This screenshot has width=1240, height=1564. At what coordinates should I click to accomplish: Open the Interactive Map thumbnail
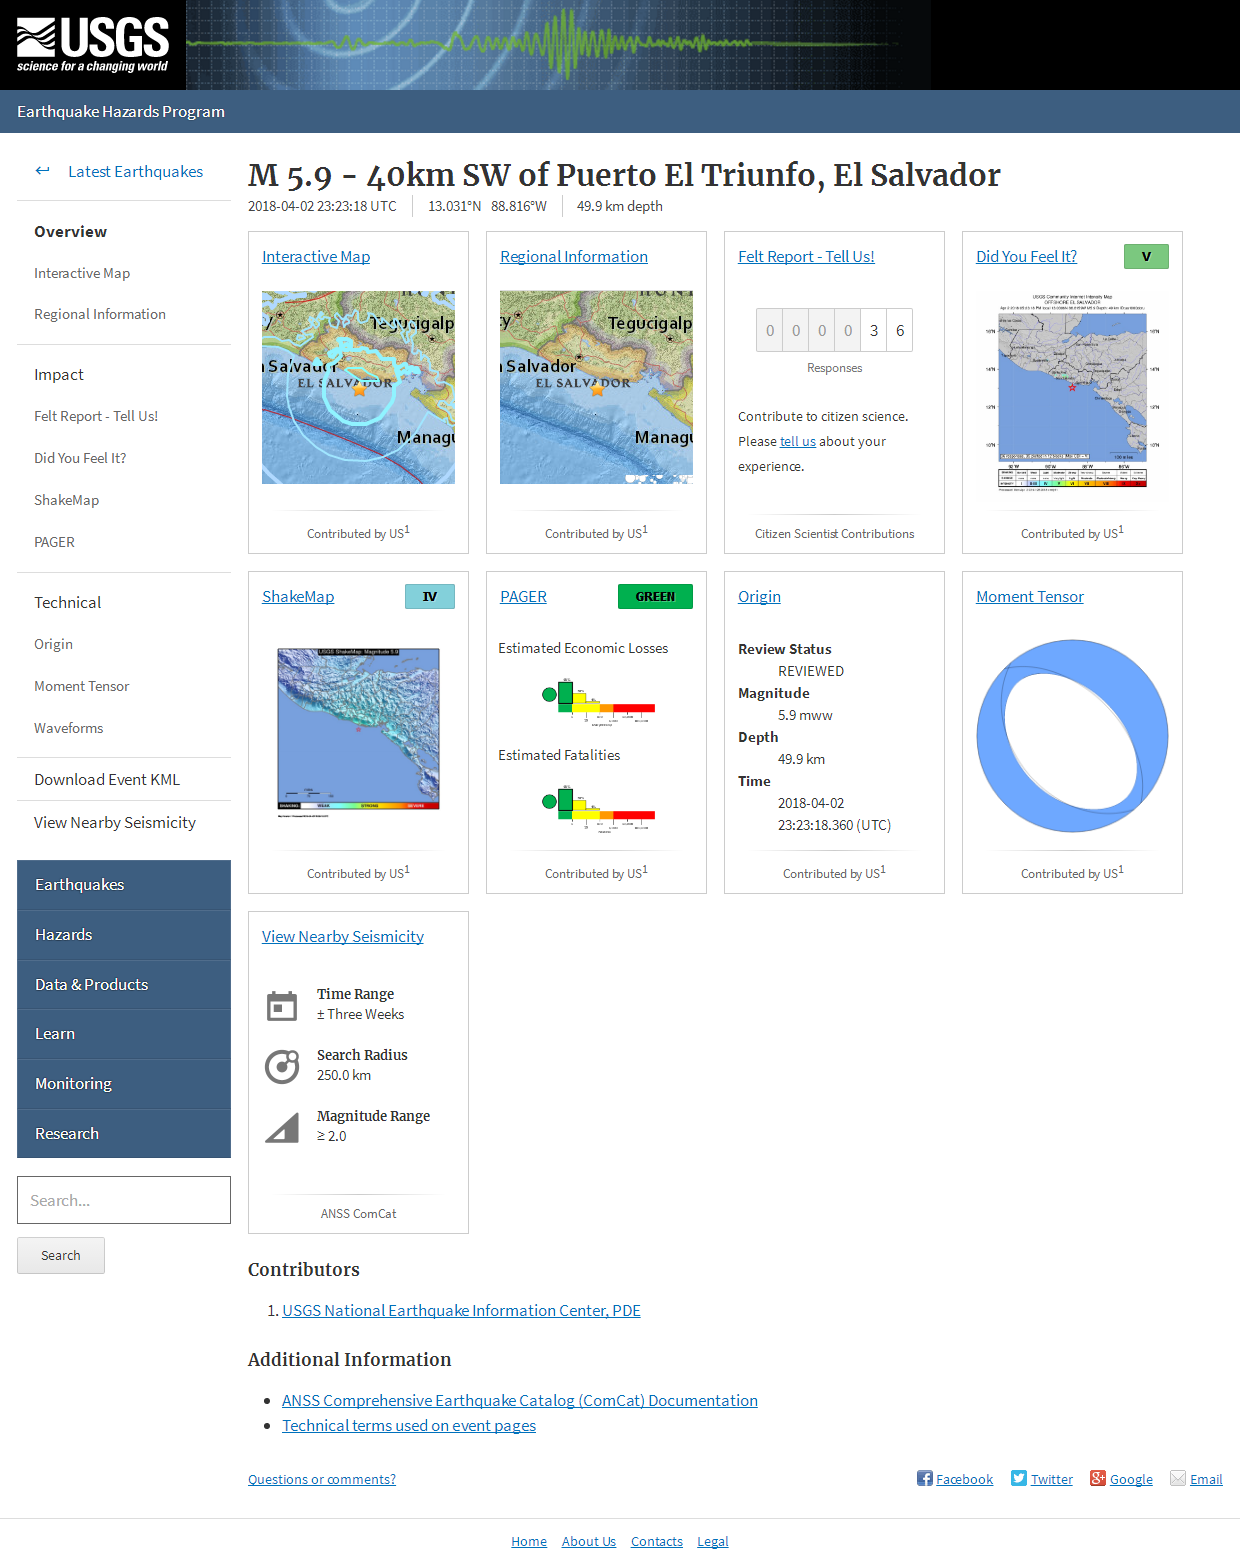click(x=358, y=387)
